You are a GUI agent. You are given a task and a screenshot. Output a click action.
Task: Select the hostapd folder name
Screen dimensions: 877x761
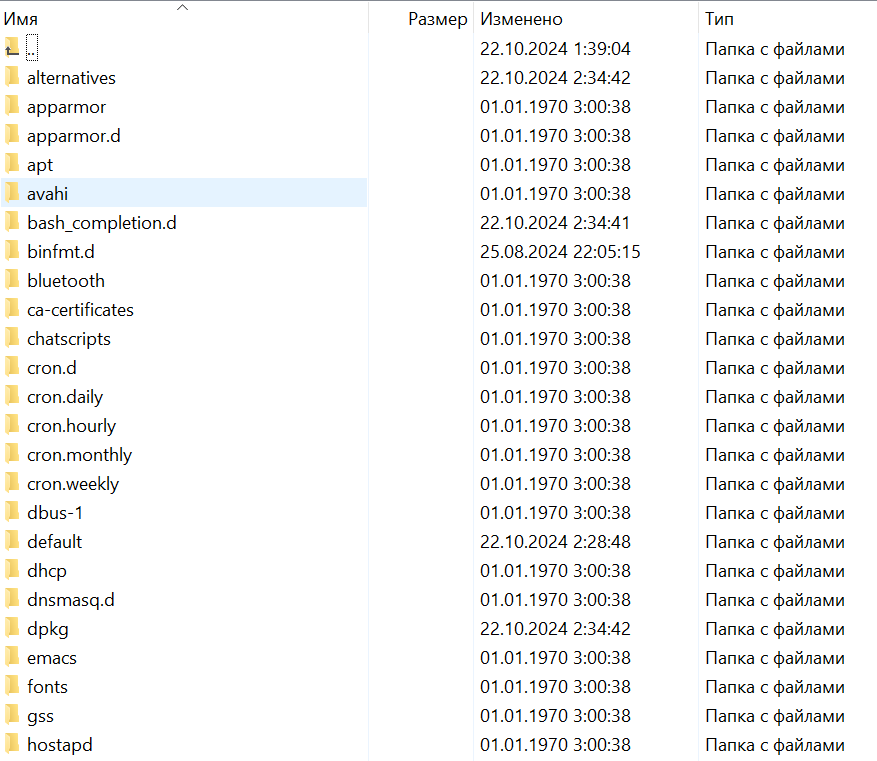(59, 746)
